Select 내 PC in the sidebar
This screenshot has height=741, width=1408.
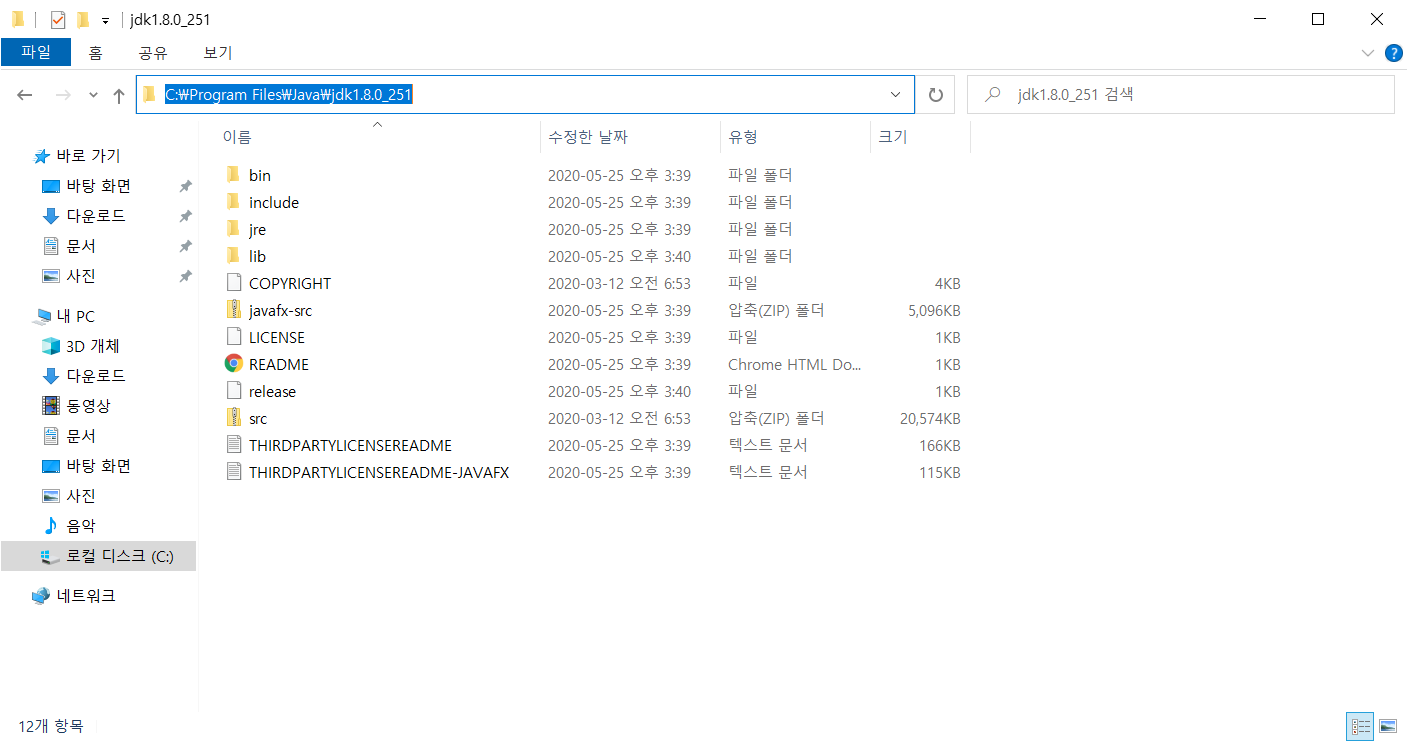point(75,316)
